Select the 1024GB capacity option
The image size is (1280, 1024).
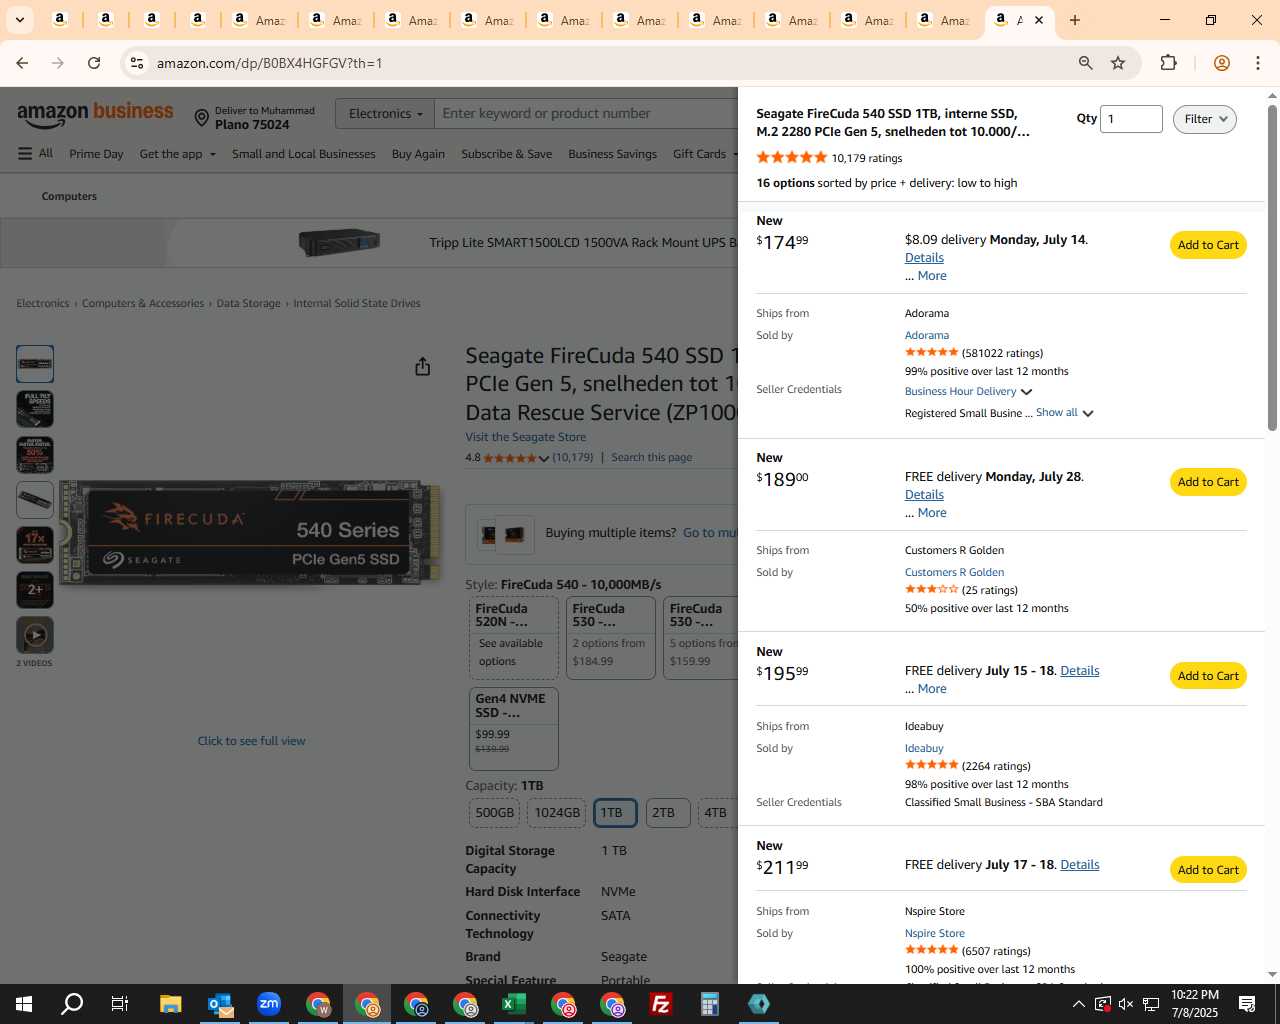[557, 813]
